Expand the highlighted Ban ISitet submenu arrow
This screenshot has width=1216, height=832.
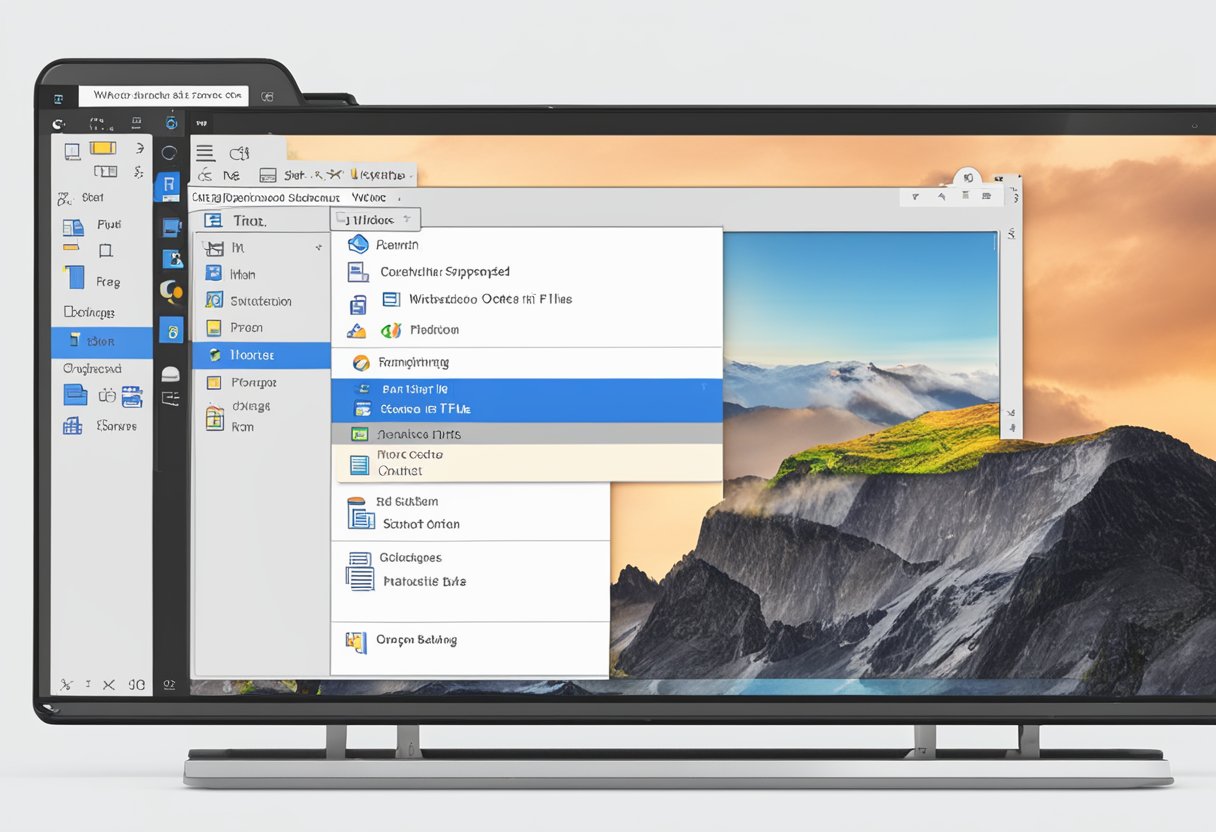coord(704,387)
